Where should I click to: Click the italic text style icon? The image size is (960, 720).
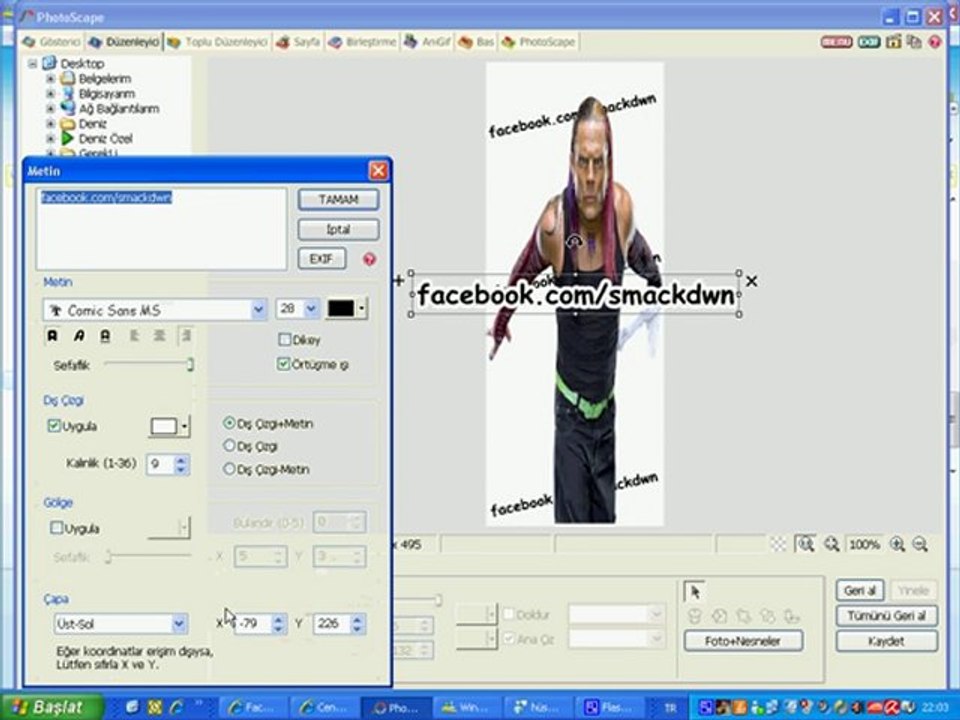[x=79, y=336]
